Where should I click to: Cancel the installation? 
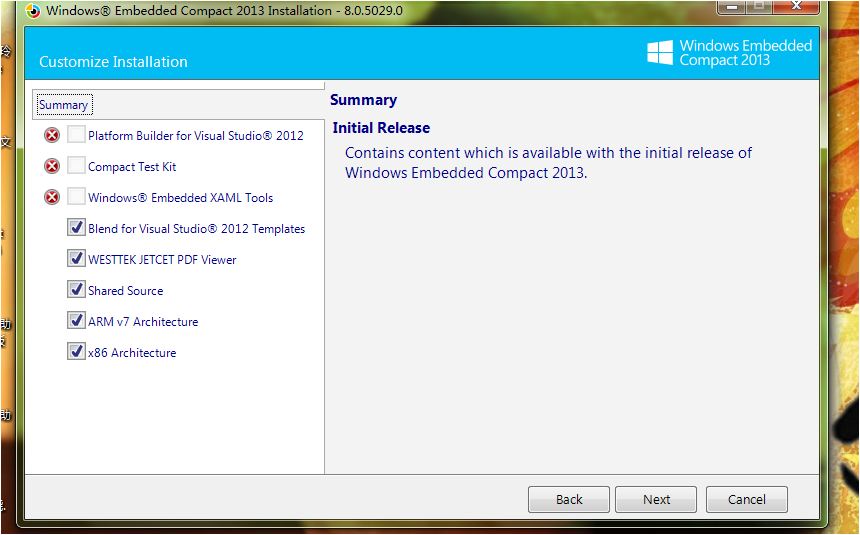click(746, 499)
